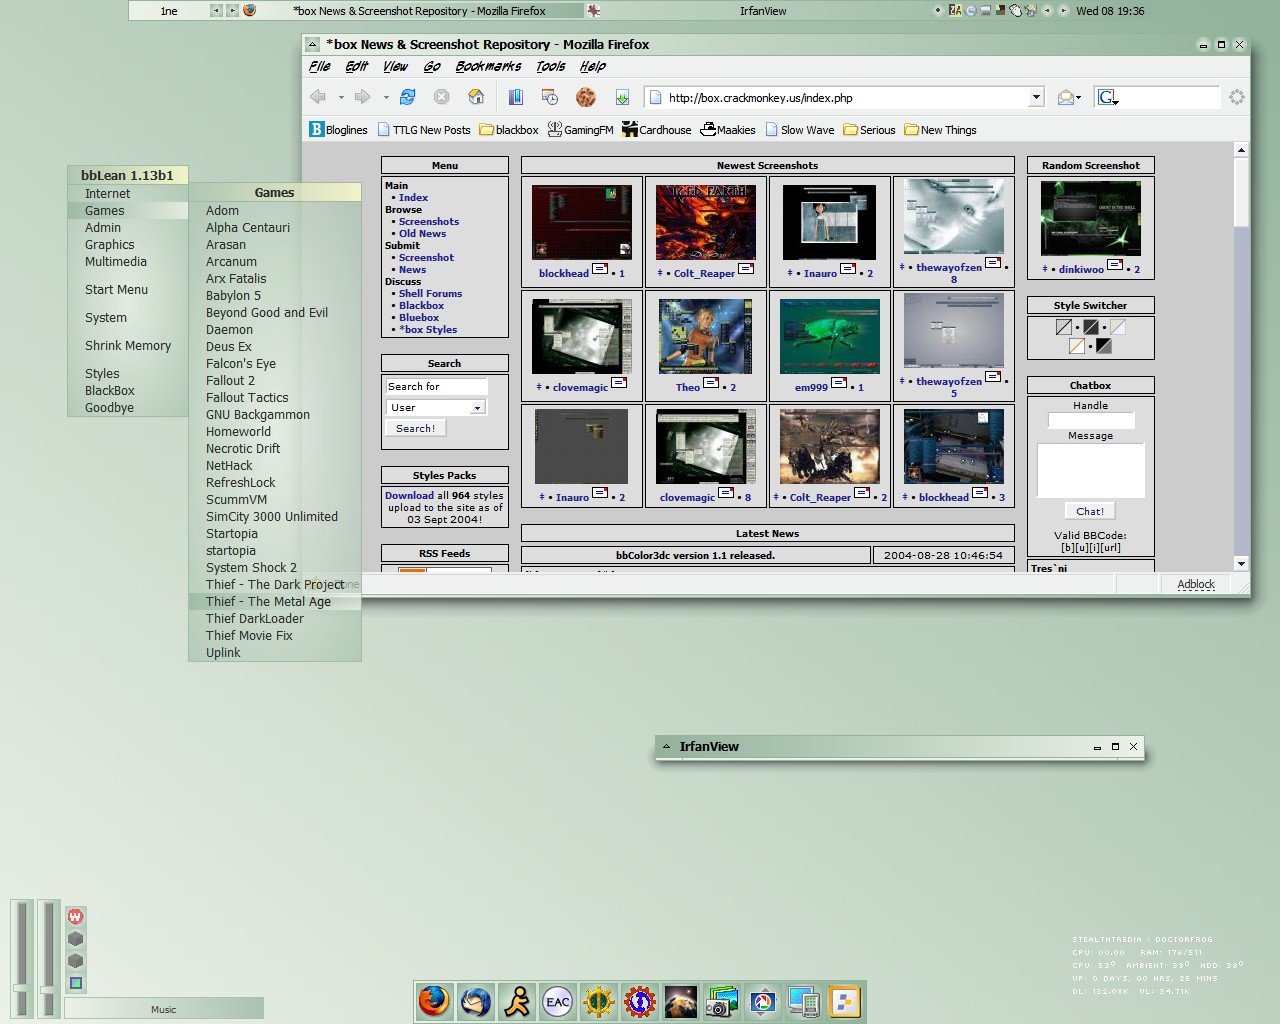Open the Old News link
This screenshot has width=1280, height=1024.
pyautogui.click(x=422, y=233)
